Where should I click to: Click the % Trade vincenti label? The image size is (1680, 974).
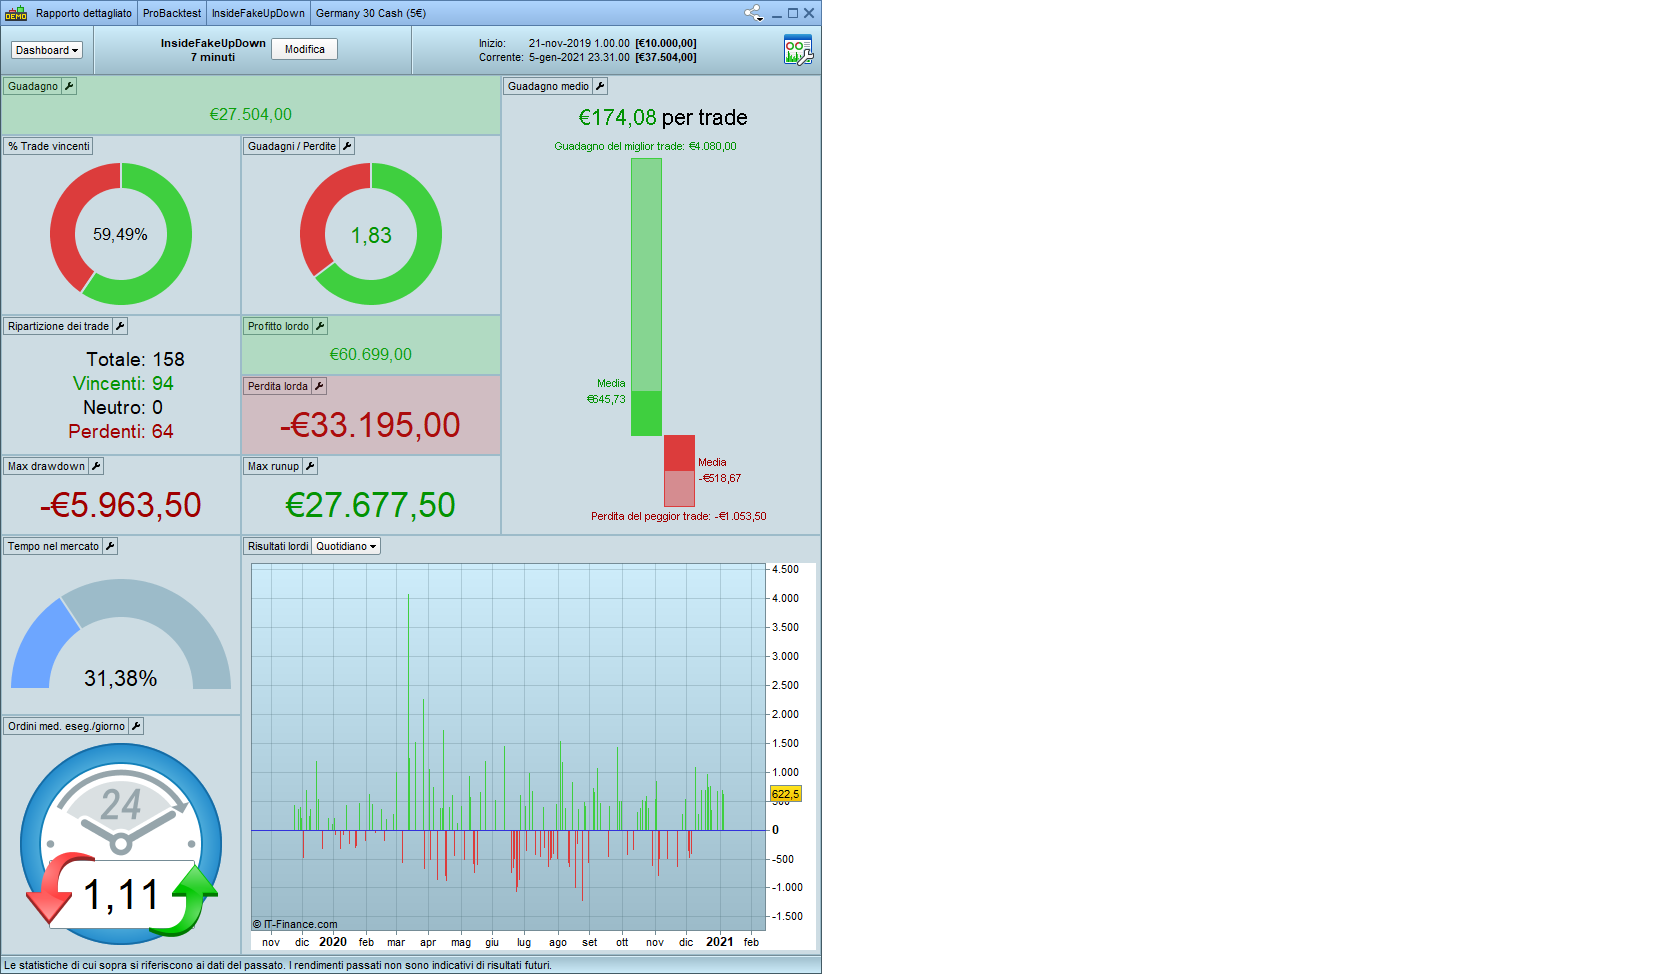tap(49, 146)
